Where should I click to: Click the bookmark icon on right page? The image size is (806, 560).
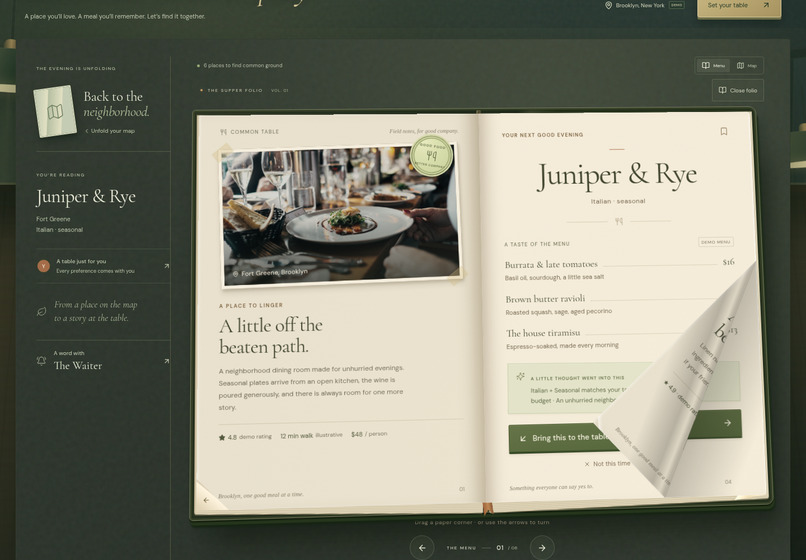[724, 132]
